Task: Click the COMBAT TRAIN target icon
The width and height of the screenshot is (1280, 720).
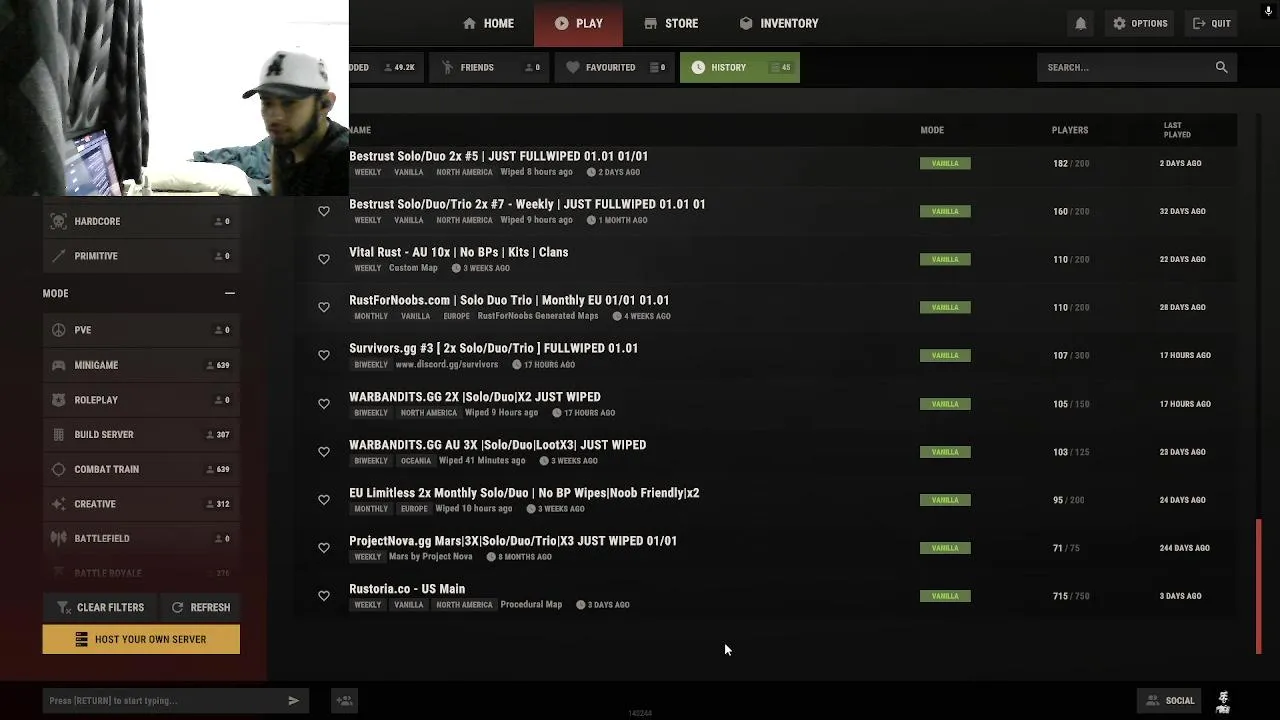Action: coord(58,469)
